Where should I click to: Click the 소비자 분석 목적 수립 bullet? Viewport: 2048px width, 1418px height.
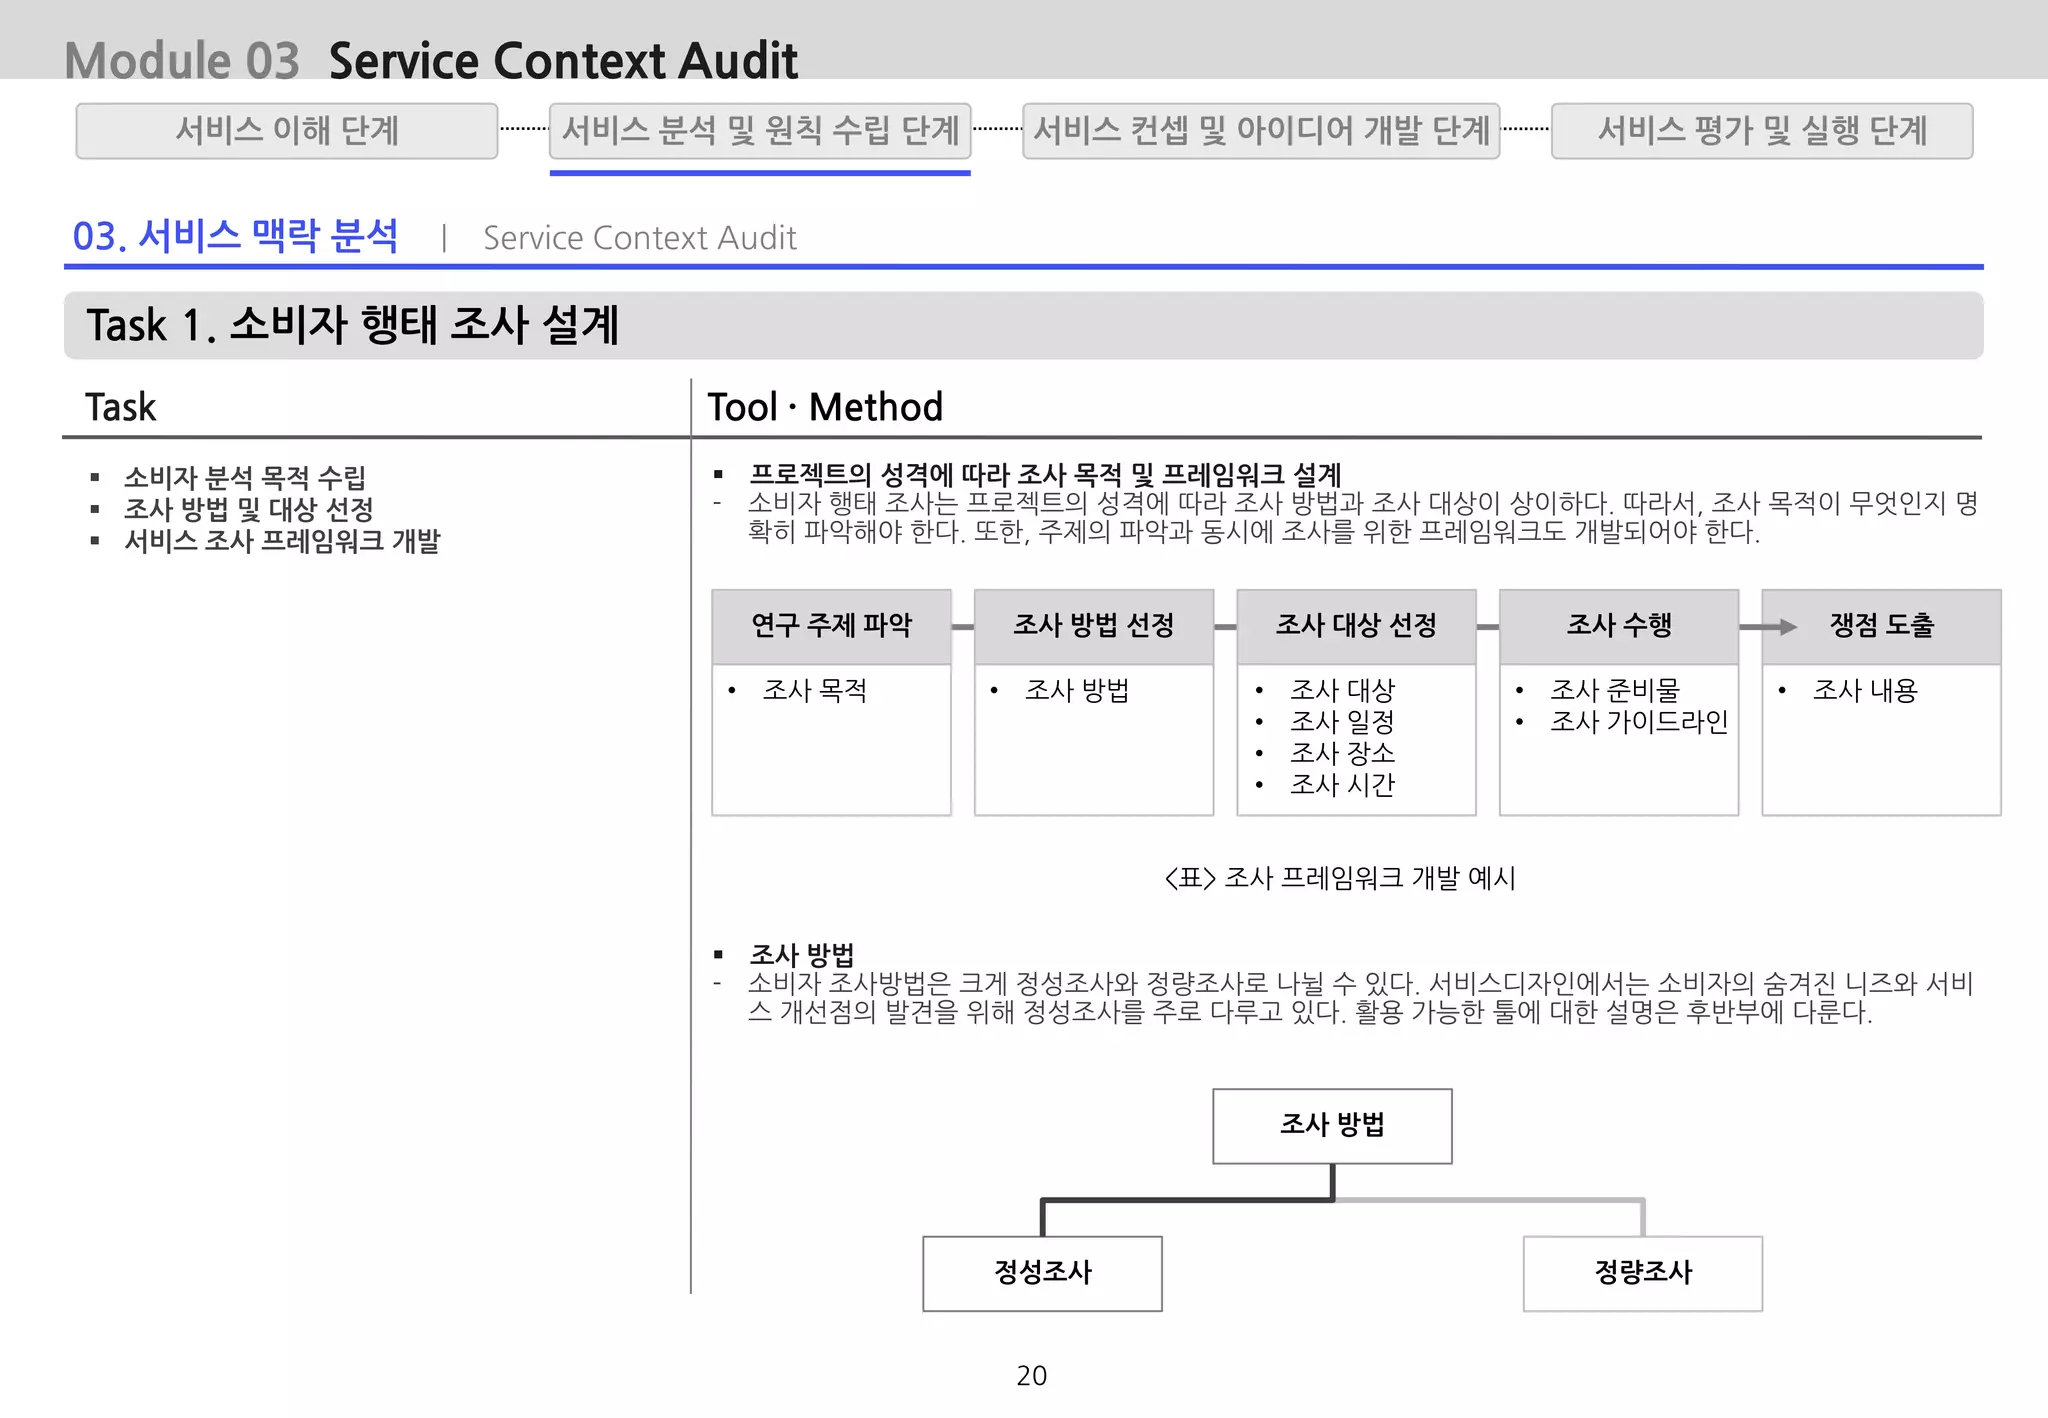244,477
